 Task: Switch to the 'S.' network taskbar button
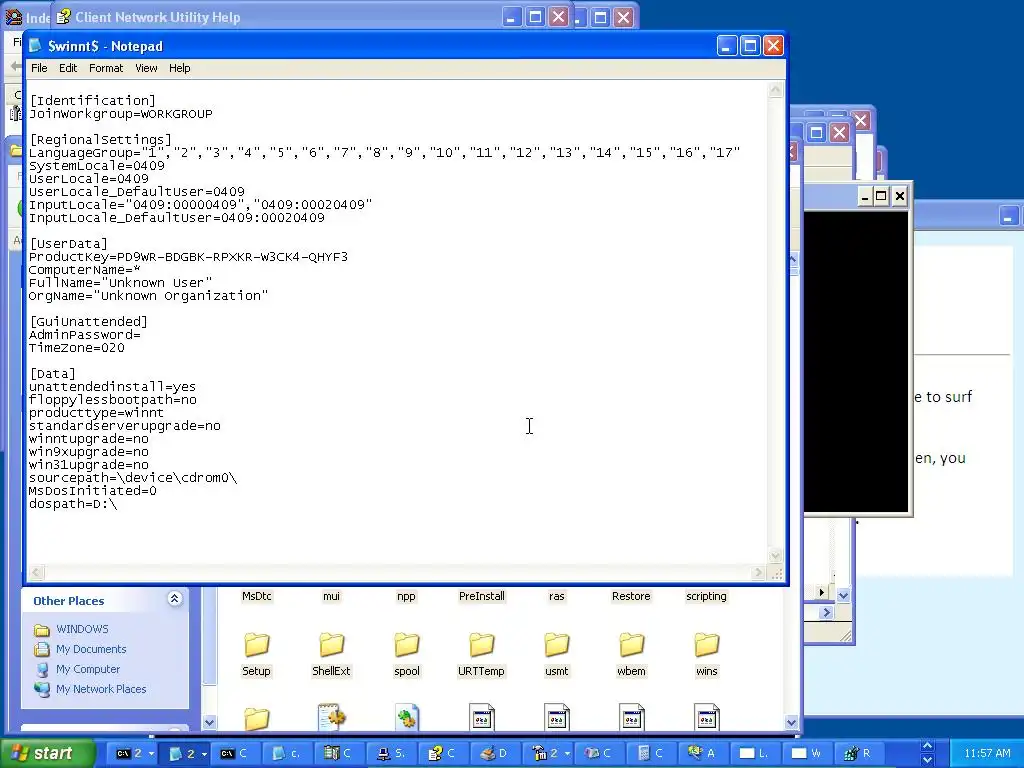392,753
